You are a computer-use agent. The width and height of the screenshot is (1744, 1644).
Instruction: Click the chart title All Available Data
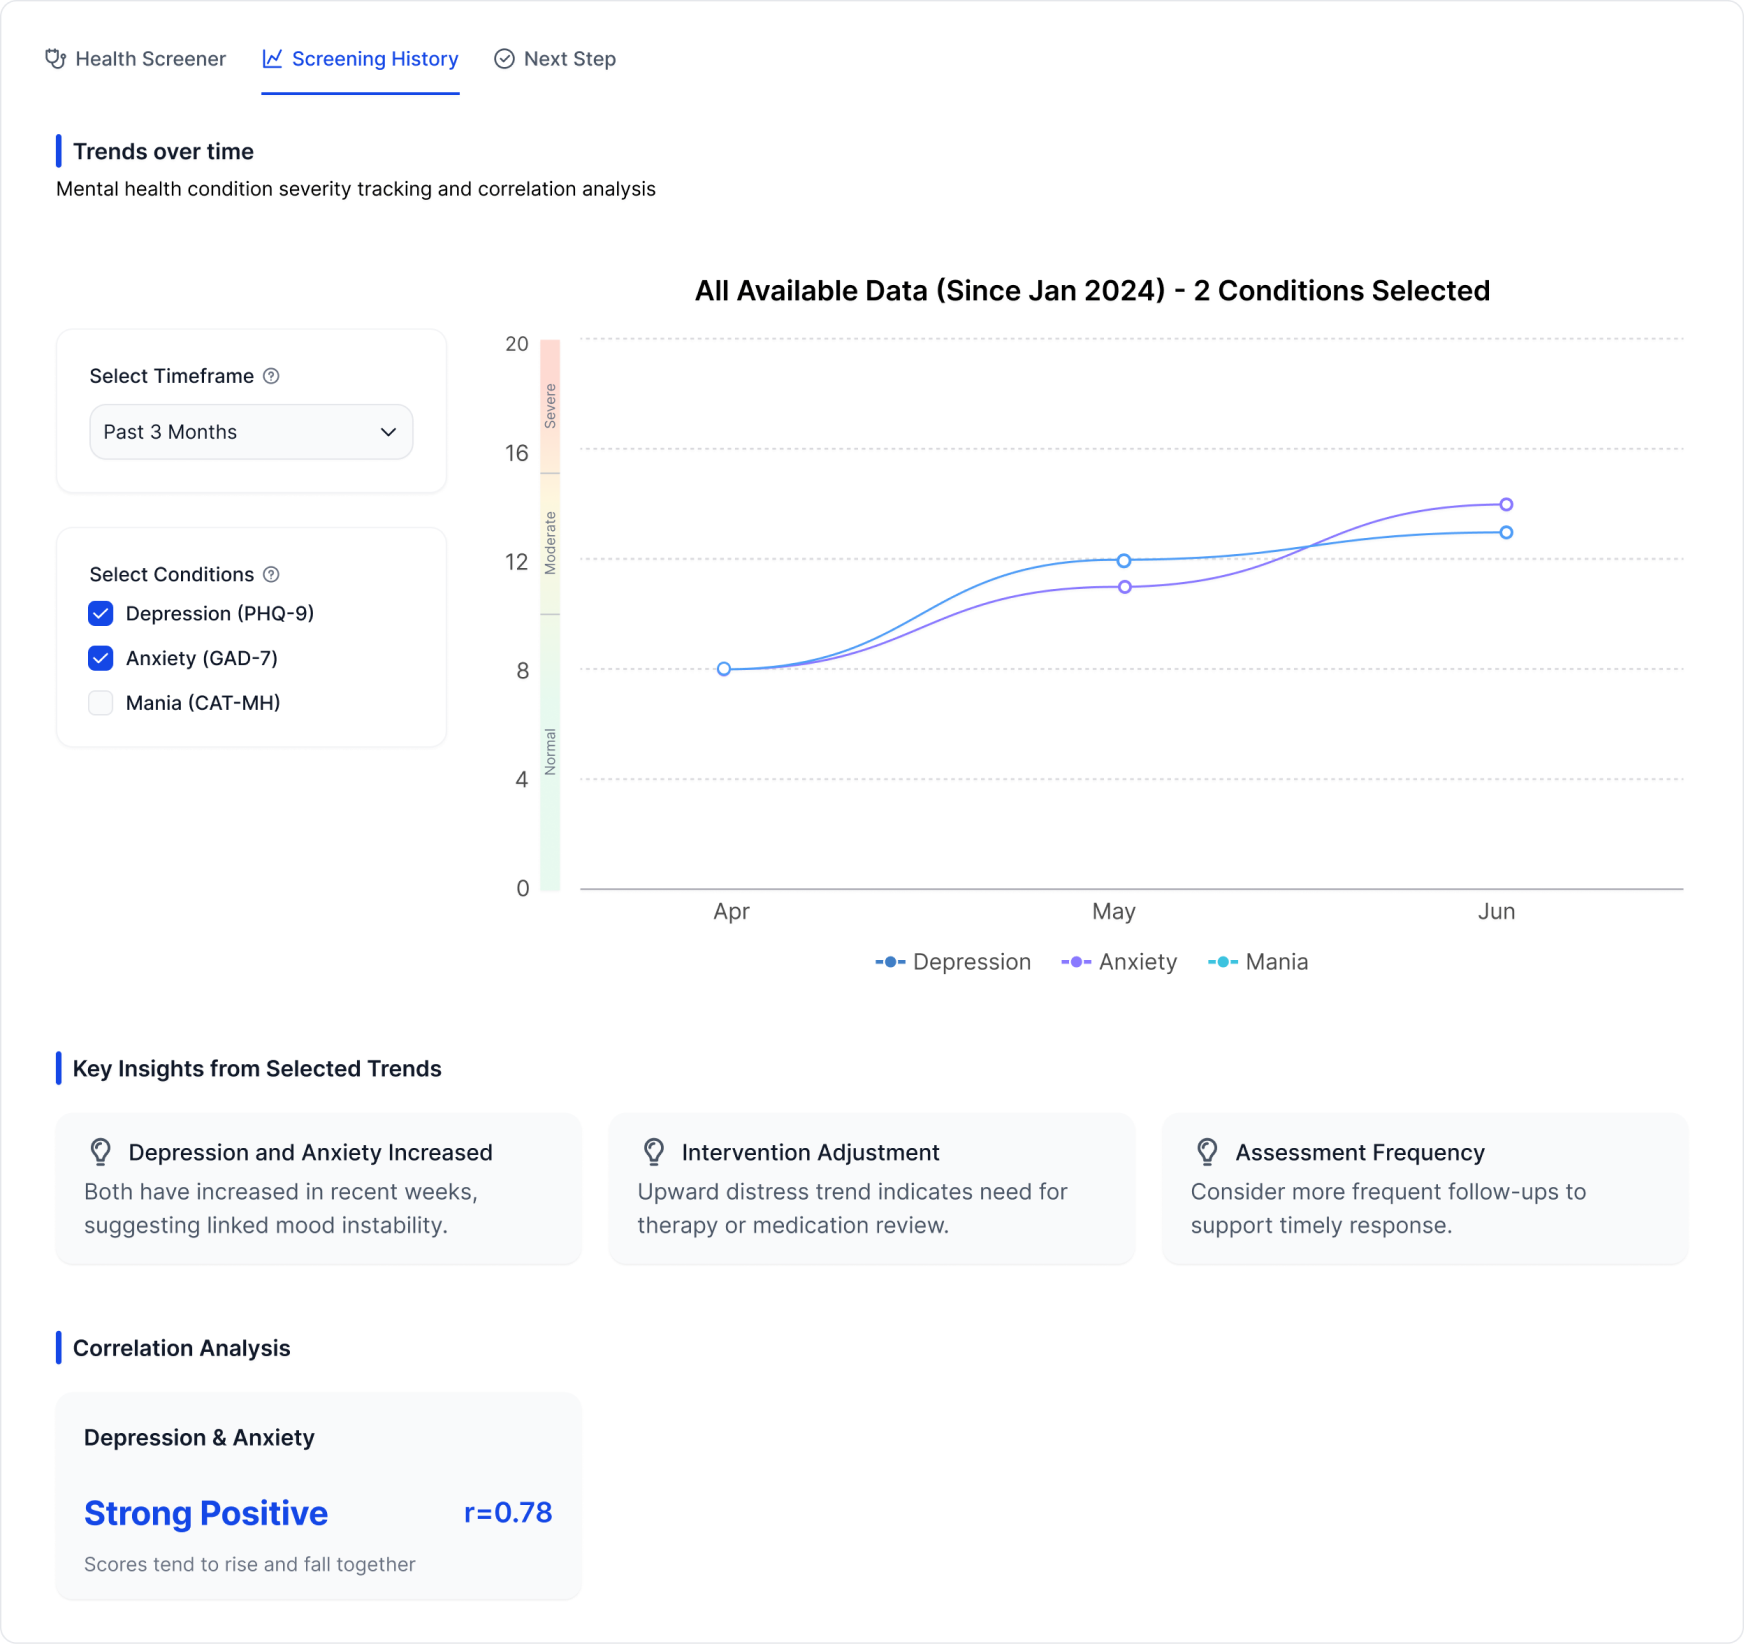coord(1092,291)
